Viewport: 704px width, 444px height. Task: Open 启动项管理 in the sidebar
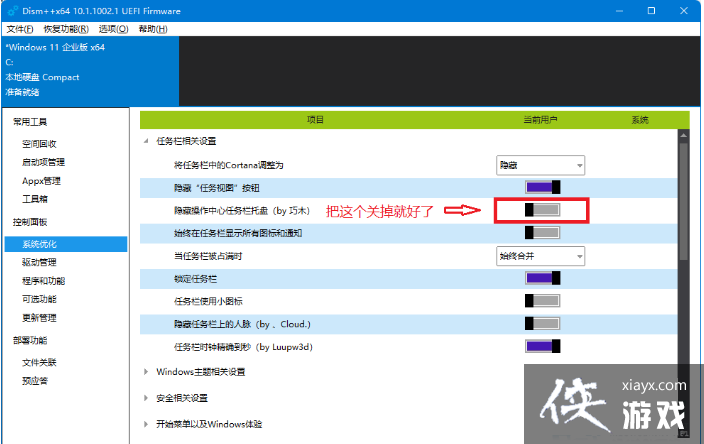point(44,162)
